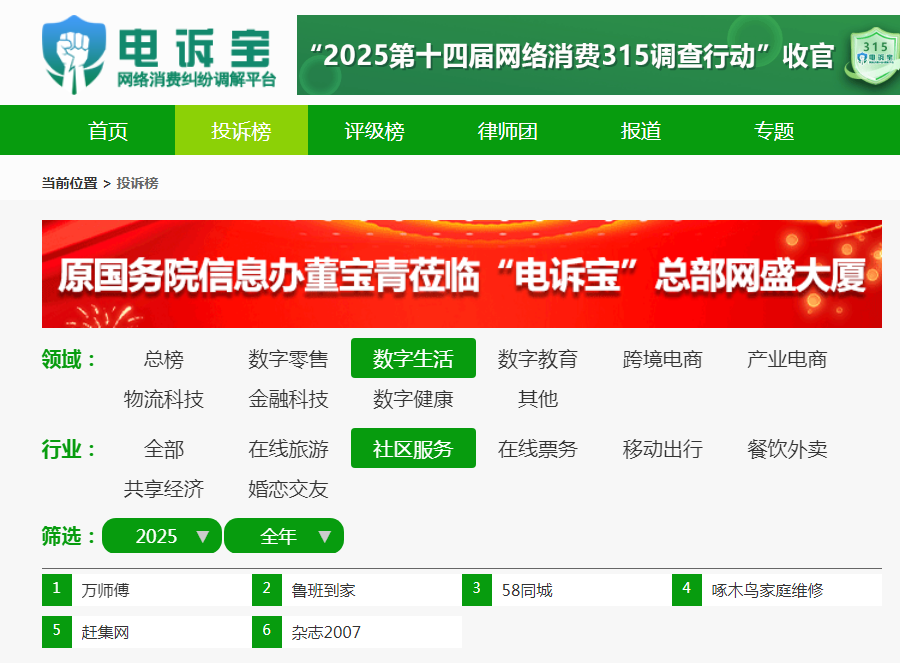900x663 pixels.
Task: Click the rank 3 green number badge
Action: [477, 590]
